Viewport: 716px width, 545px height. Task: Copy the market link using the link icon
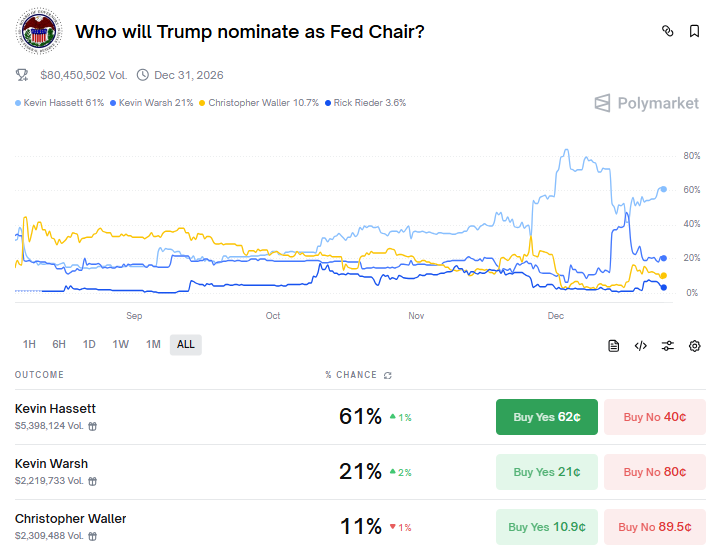pyautogui.click(x=668, y=32)
